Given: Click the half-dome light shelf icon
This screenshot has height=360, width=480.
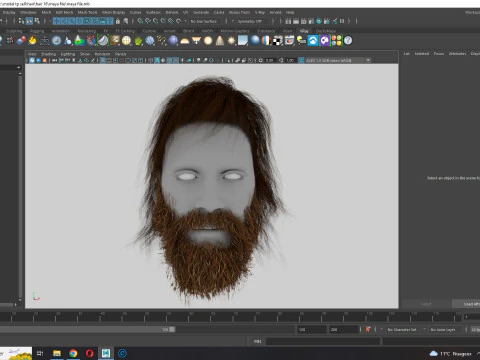Looking at the screenshot, I should 184,41.
